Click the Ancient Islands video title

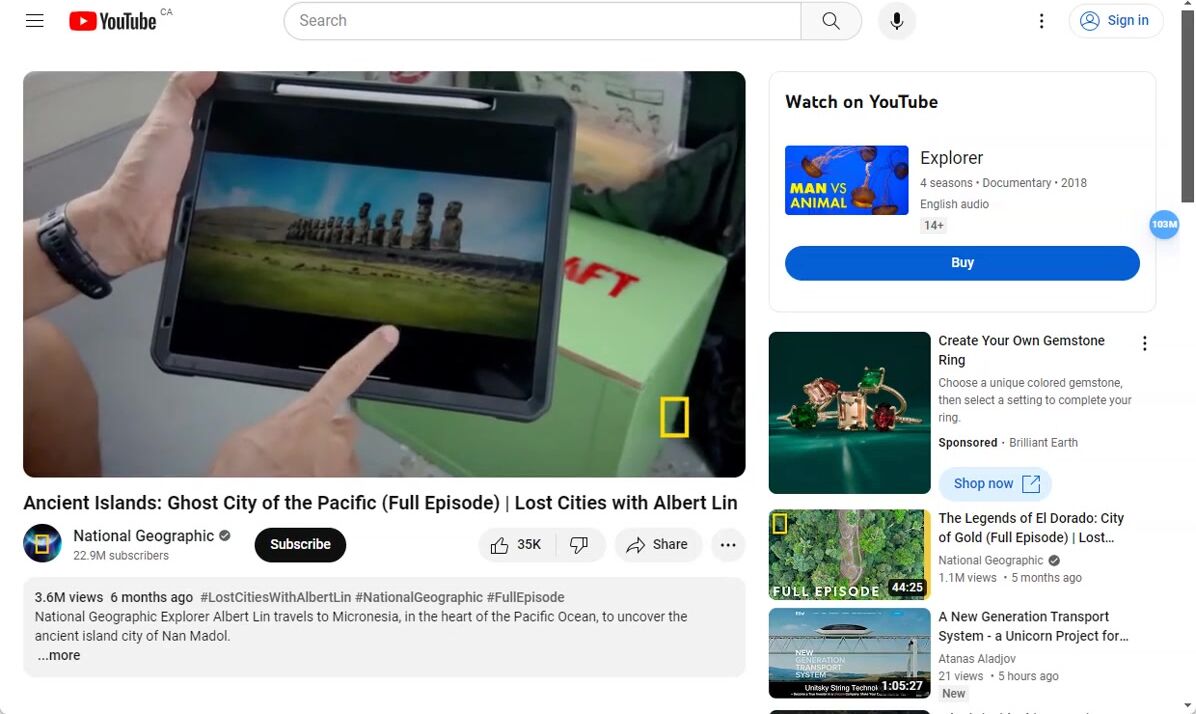coord(380,503)
